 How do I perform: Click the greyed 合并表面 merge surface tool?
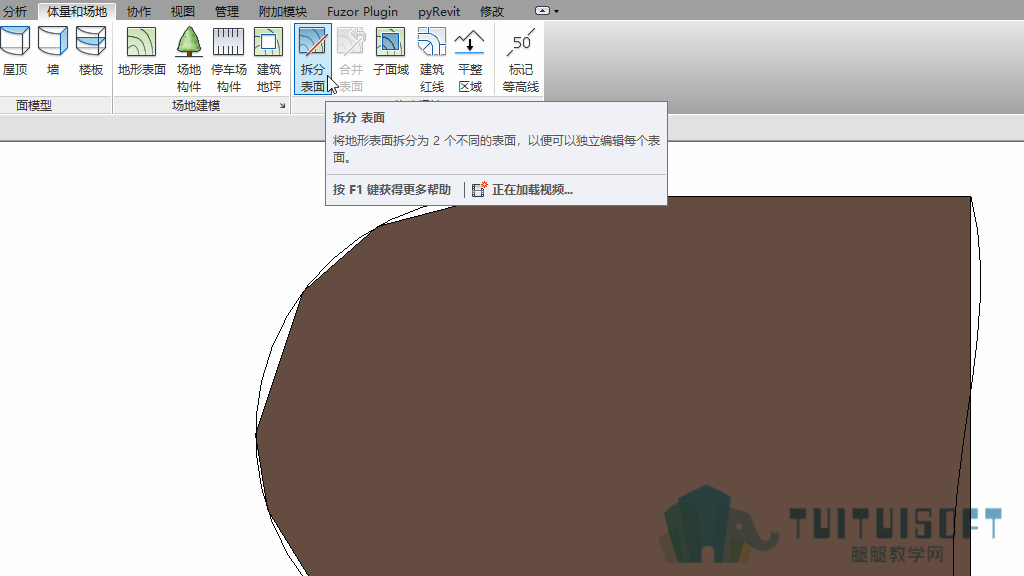pos(351,60)
